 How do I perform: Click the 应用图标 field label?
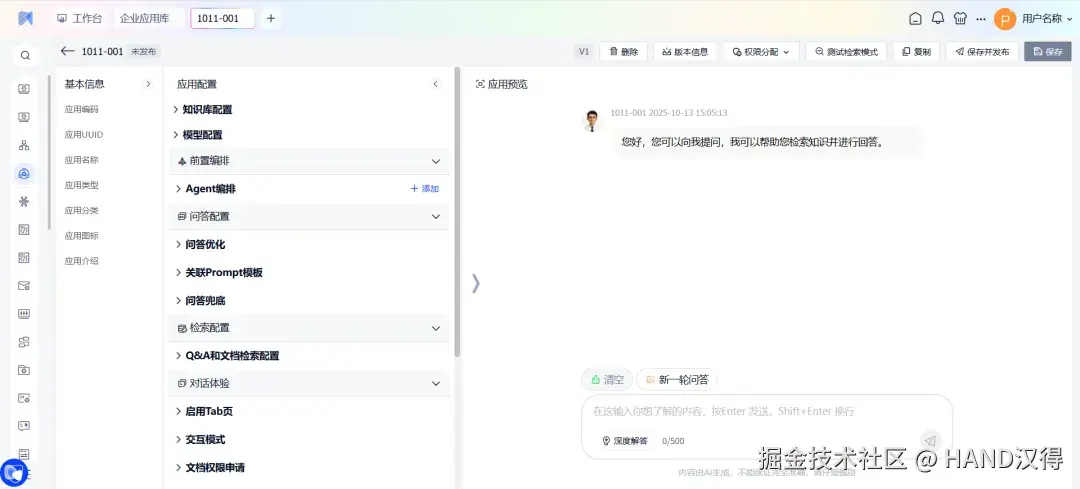click(x=81, y=236)
